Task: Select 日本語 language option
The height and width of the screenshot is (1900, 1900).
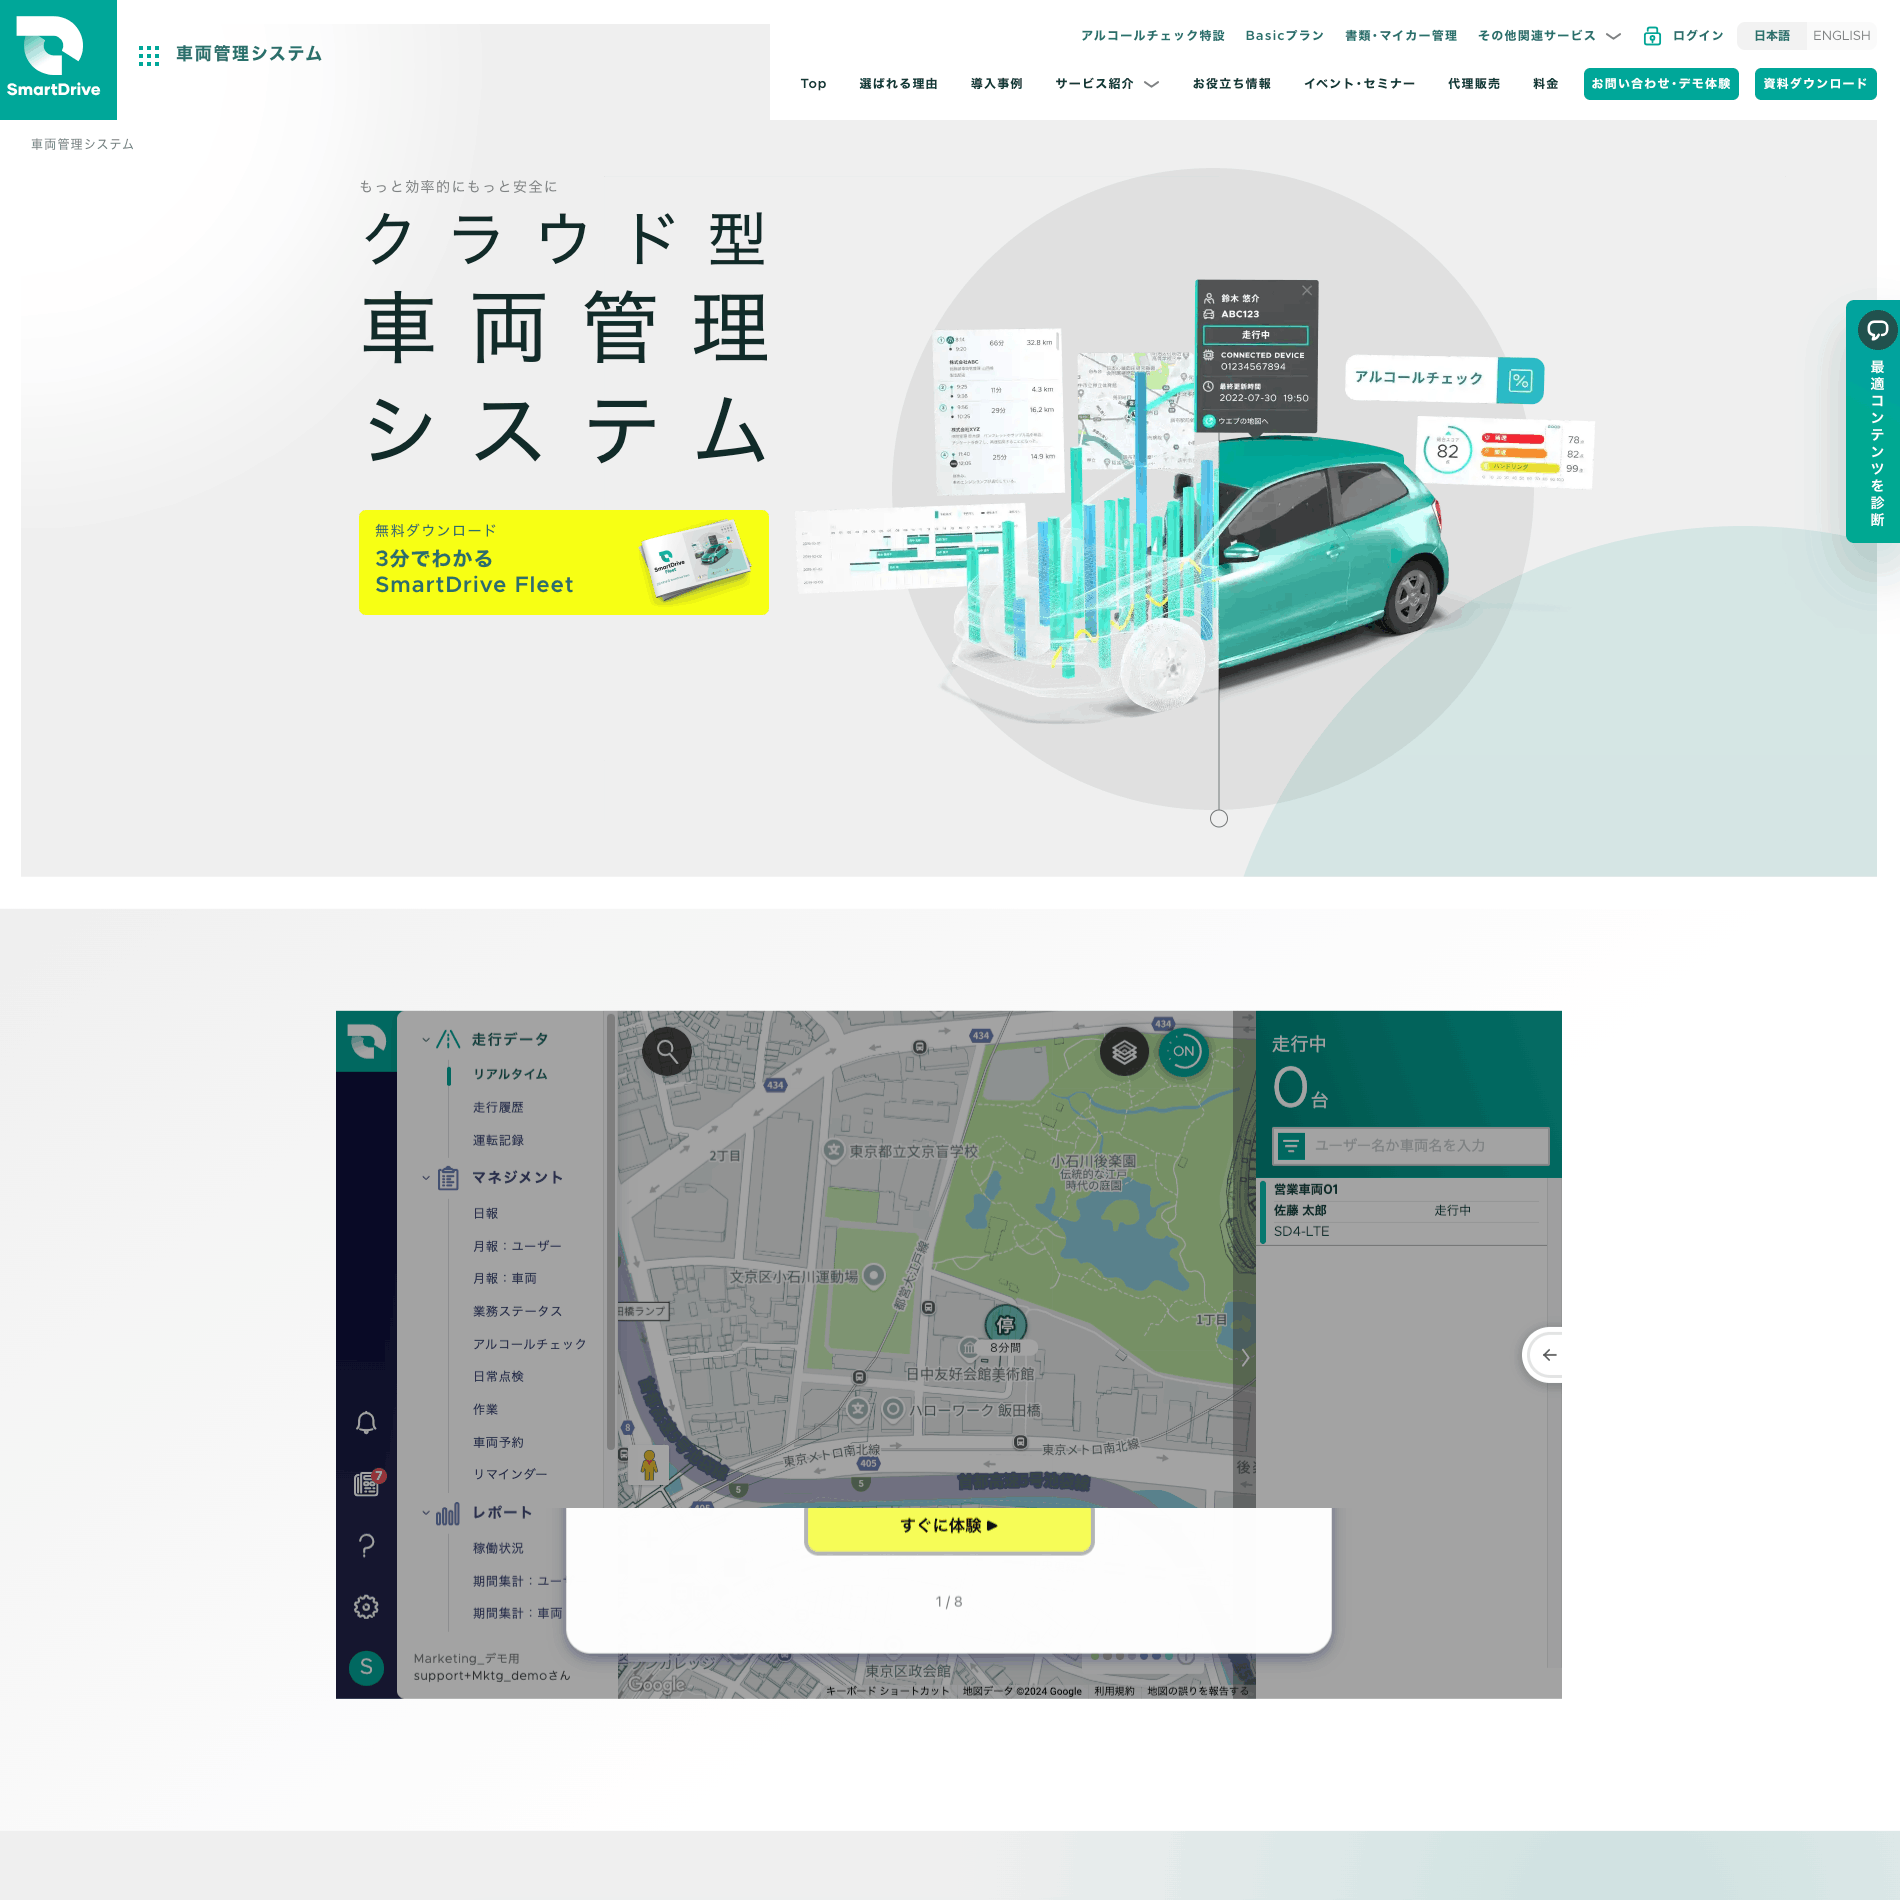Action: (x=1771, y=36)
